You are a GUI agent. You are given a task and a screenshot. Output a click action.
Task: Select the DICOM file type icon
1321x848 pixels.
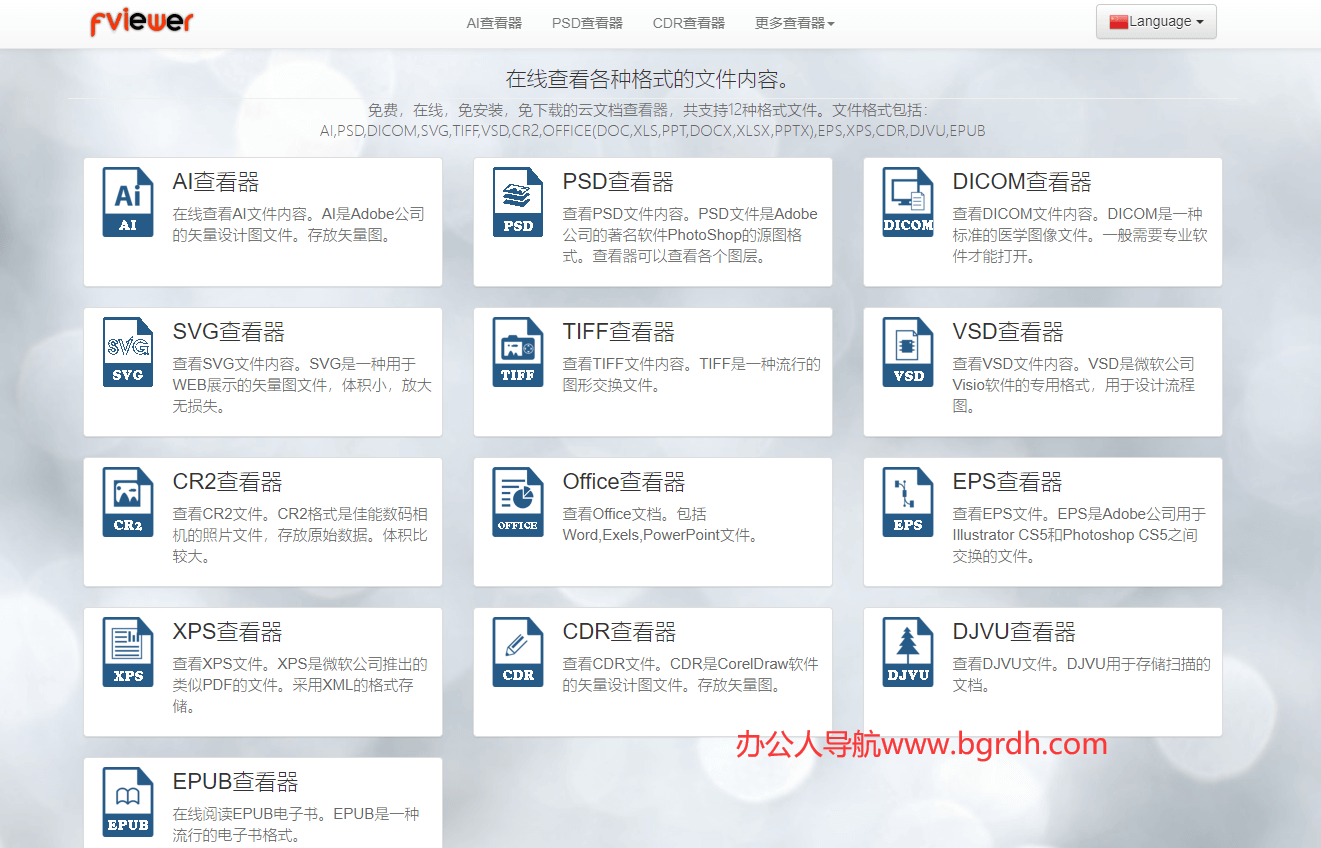click(x=908, y=202)
